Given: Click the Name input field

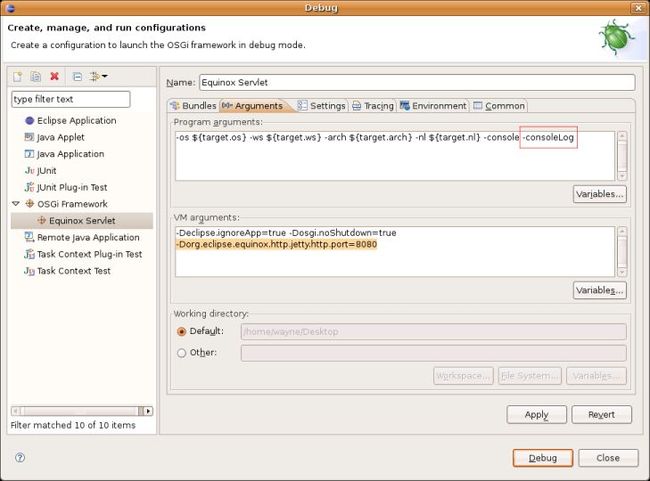Looking at the screenshot, I should click(x=417, y=82).
